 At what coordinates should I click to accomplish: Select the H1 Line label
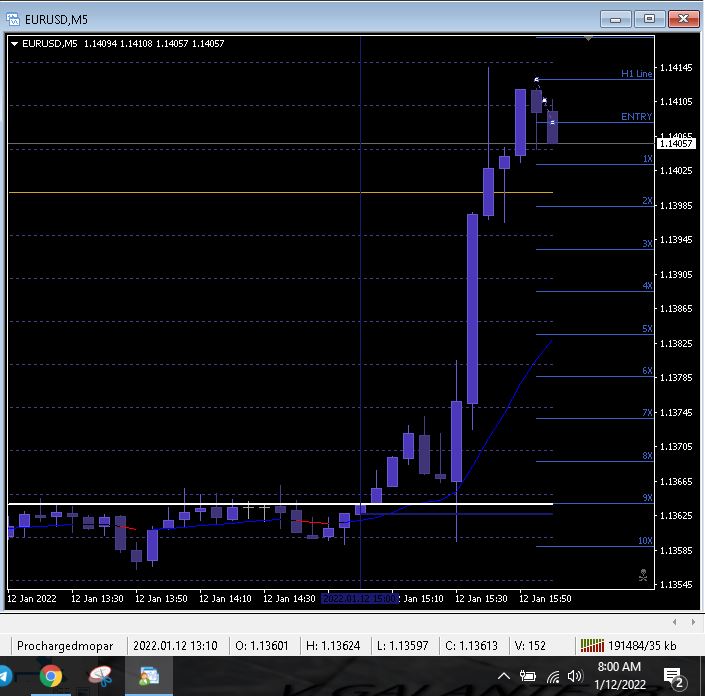click(636, 74)
